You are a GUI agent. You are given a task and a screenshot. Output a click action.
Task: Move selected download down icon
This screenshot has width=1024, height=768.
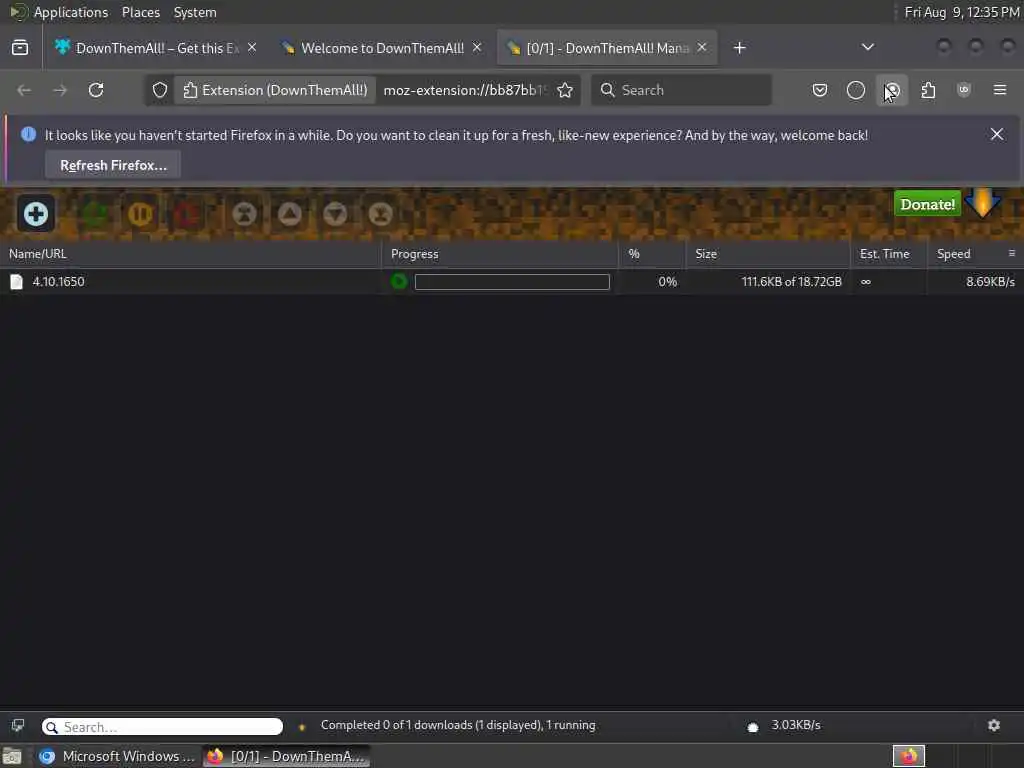(335, 214)
